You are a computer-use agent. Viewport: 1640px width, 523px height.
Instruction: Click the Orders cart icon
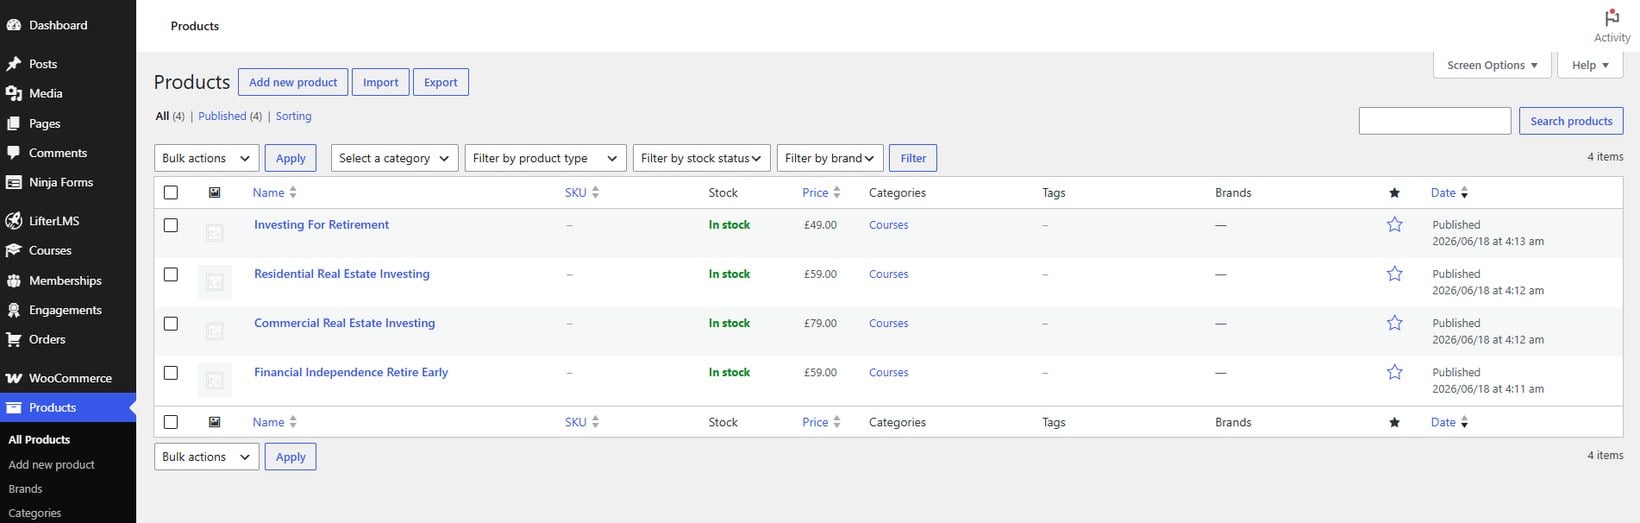[x=14, y=340]
